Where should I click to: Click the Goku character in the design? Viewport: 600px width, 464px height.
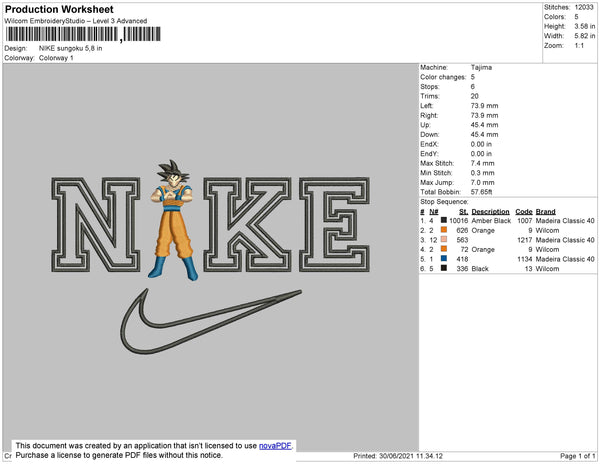[173, 220]
